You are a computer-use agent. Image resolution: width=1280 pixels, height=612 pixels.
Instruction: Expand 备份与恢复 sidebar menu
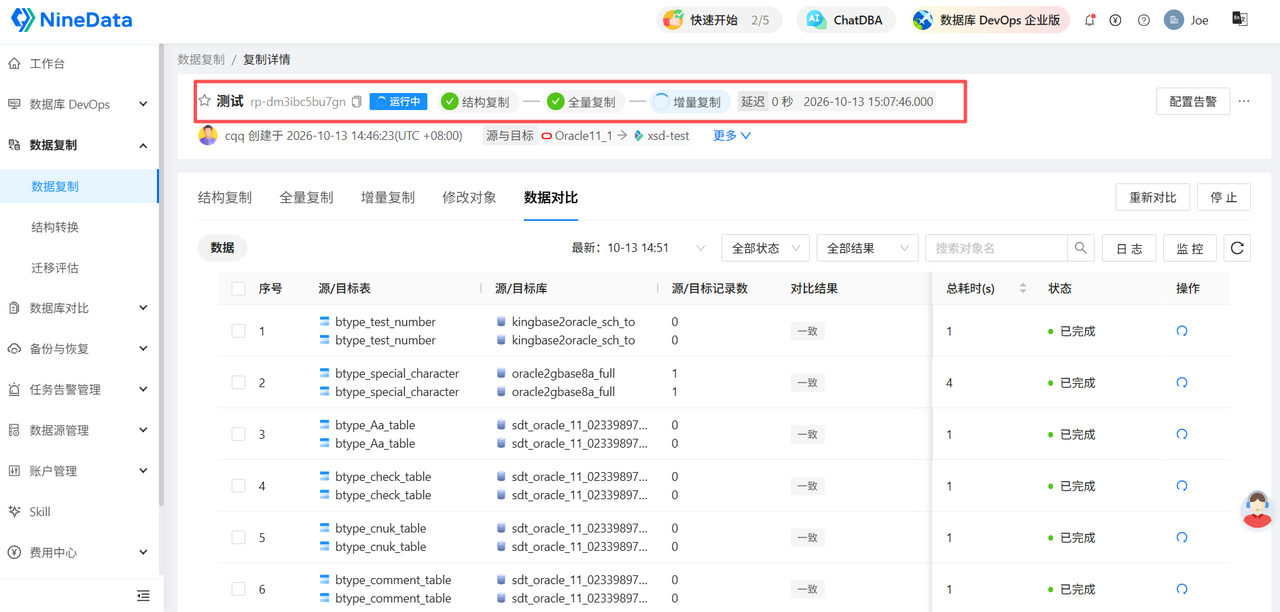point(79,349)
